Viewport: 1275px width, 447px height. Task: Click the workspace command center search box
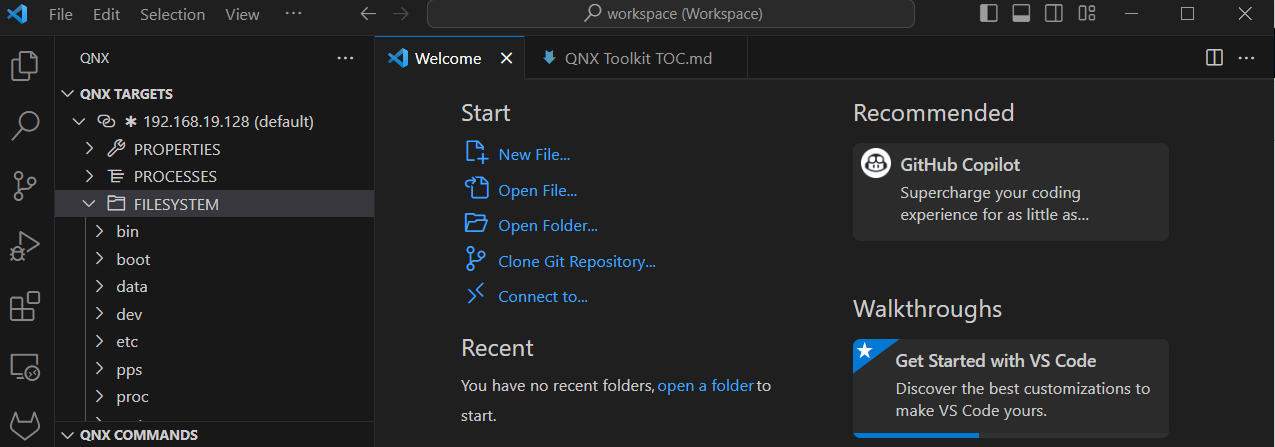(670, 14)
